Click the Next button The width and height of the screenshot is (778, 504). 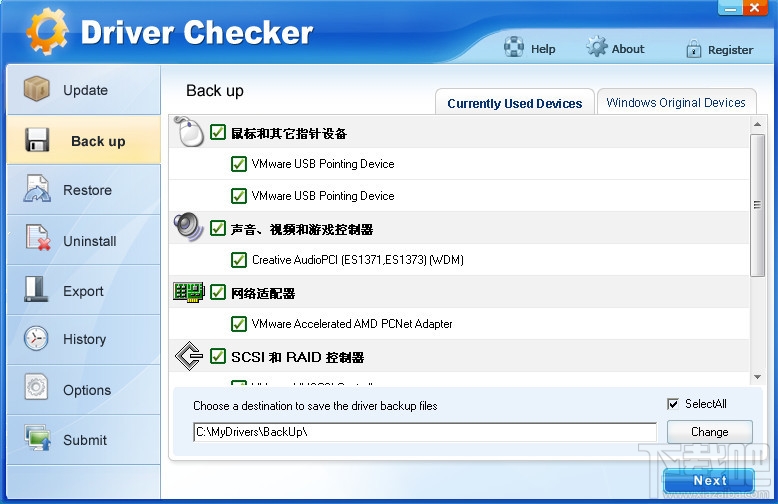click(710, 480)
